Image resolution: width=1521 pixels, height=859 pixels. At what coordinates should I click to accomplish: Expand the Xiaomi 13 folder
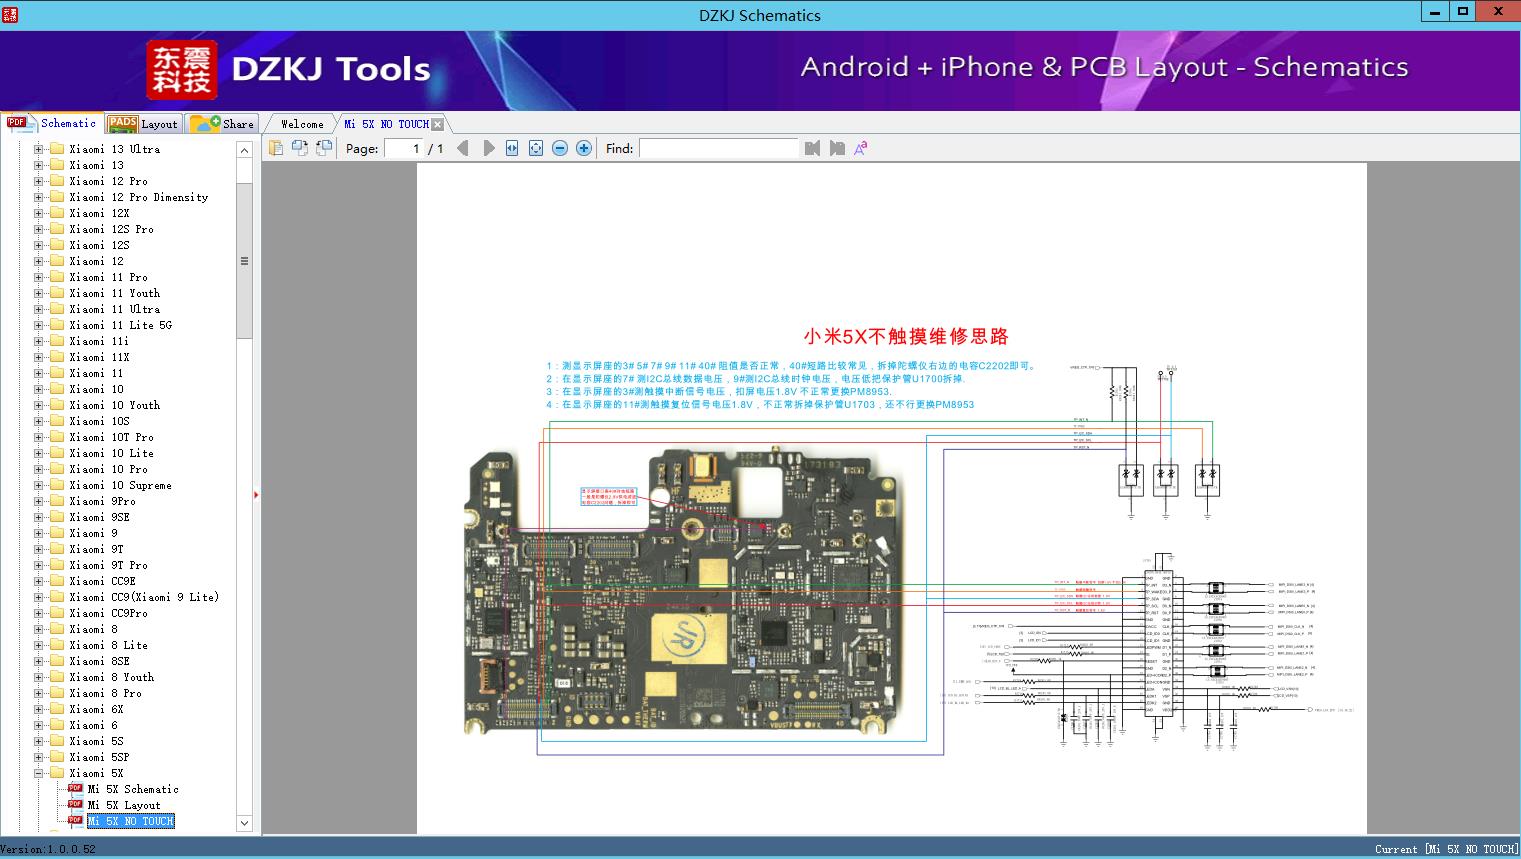38,165
